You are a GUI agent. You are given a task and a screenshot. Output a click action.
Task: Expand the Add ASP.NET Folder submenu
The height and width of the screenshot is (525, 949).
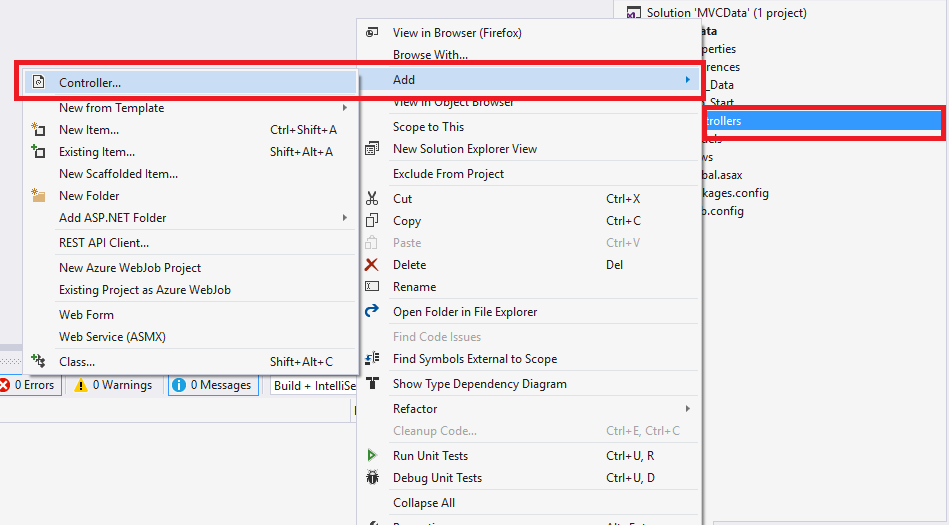pyautogui.click(x=345, y=218)
